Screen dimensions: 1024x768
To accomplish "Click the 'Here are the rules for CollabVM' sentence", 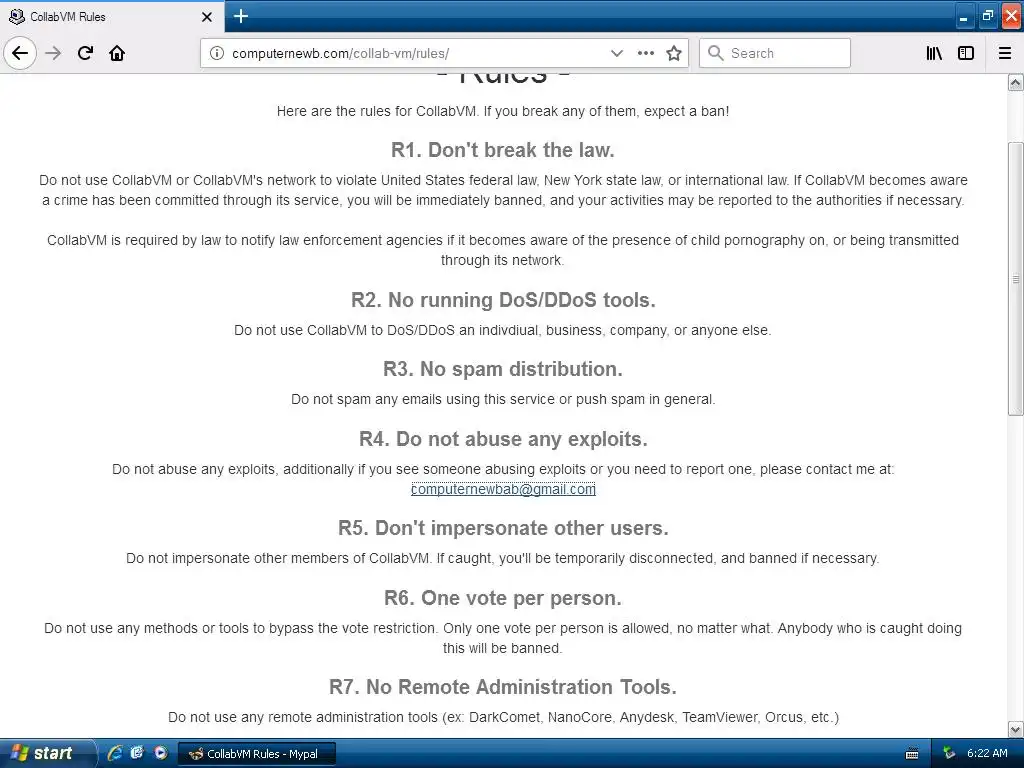I will 503,111.
